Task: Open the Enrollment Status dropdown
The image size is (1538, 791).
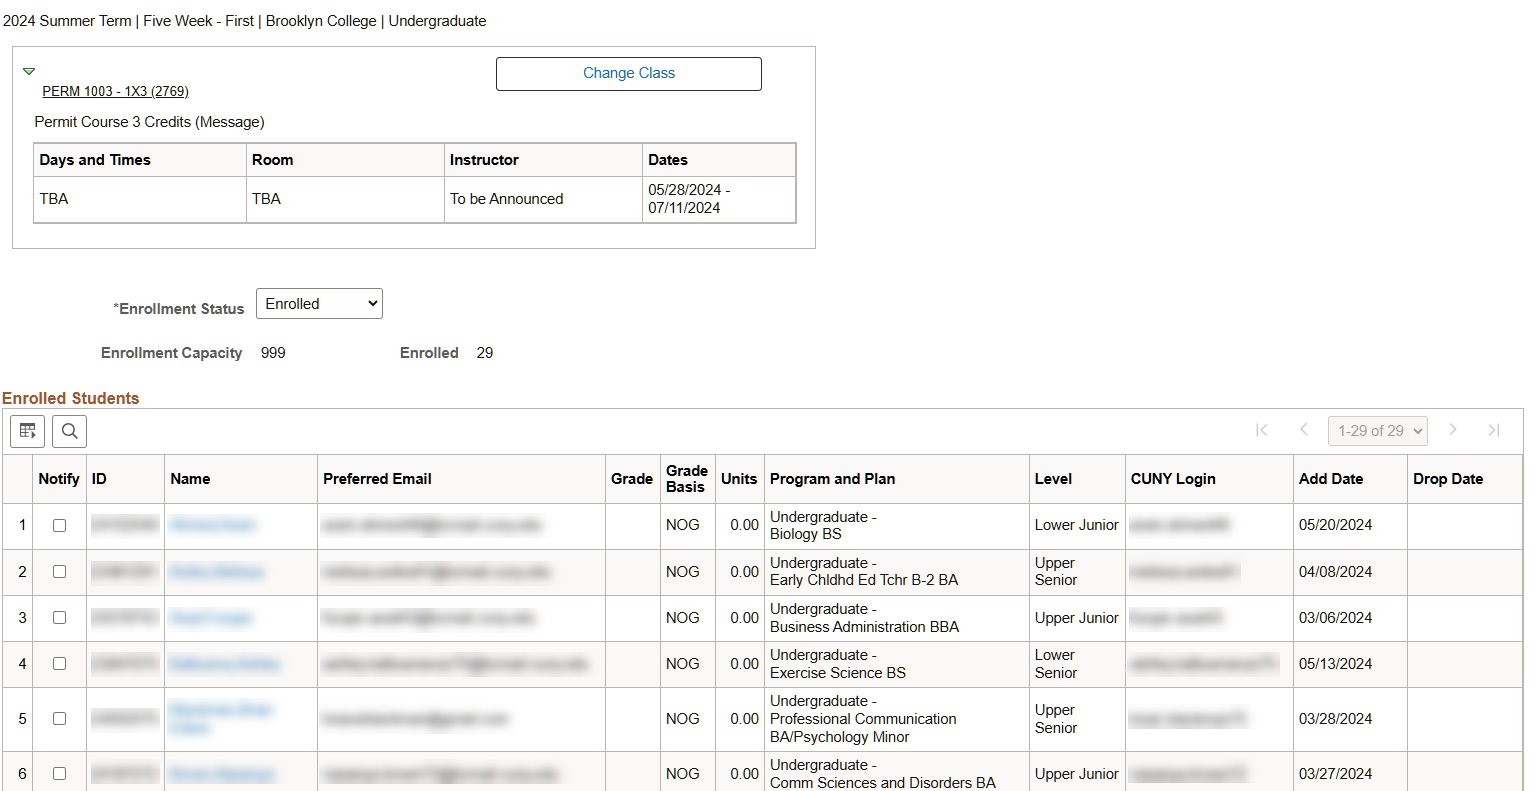Action: [318, 303]
